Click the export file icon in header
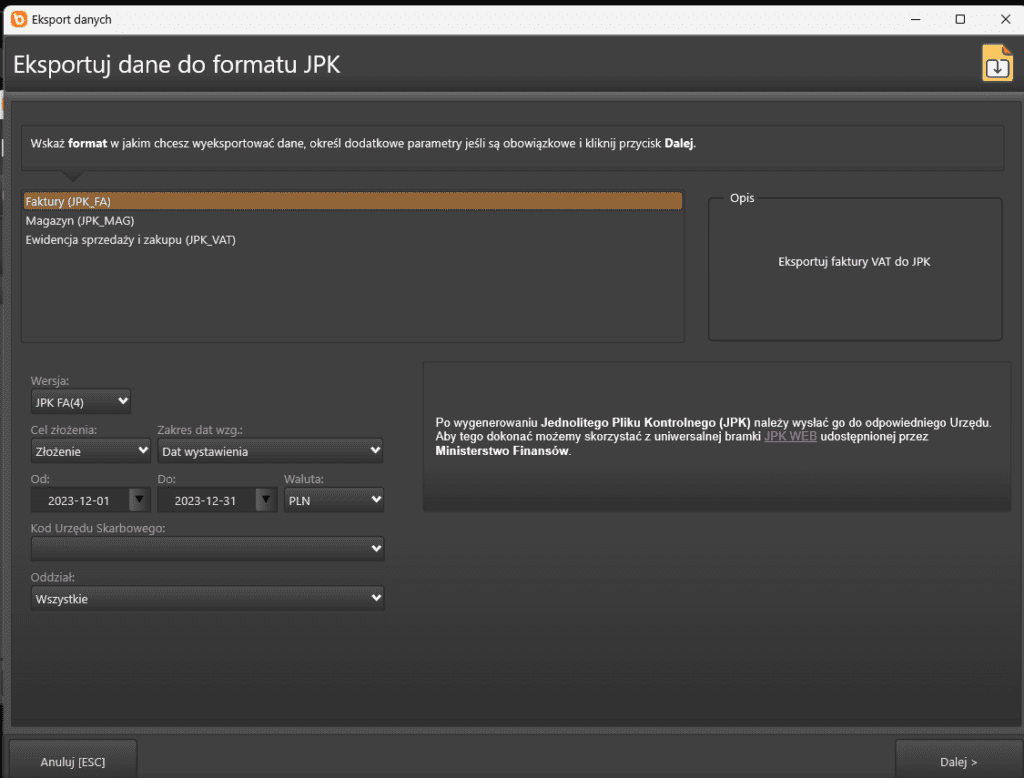The image size is (1024, 778). [997, 63]
